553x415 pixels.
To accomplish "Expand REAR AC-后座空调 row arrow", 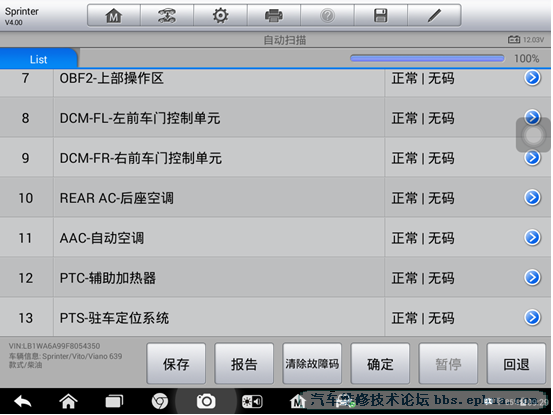I will point(532,197).
